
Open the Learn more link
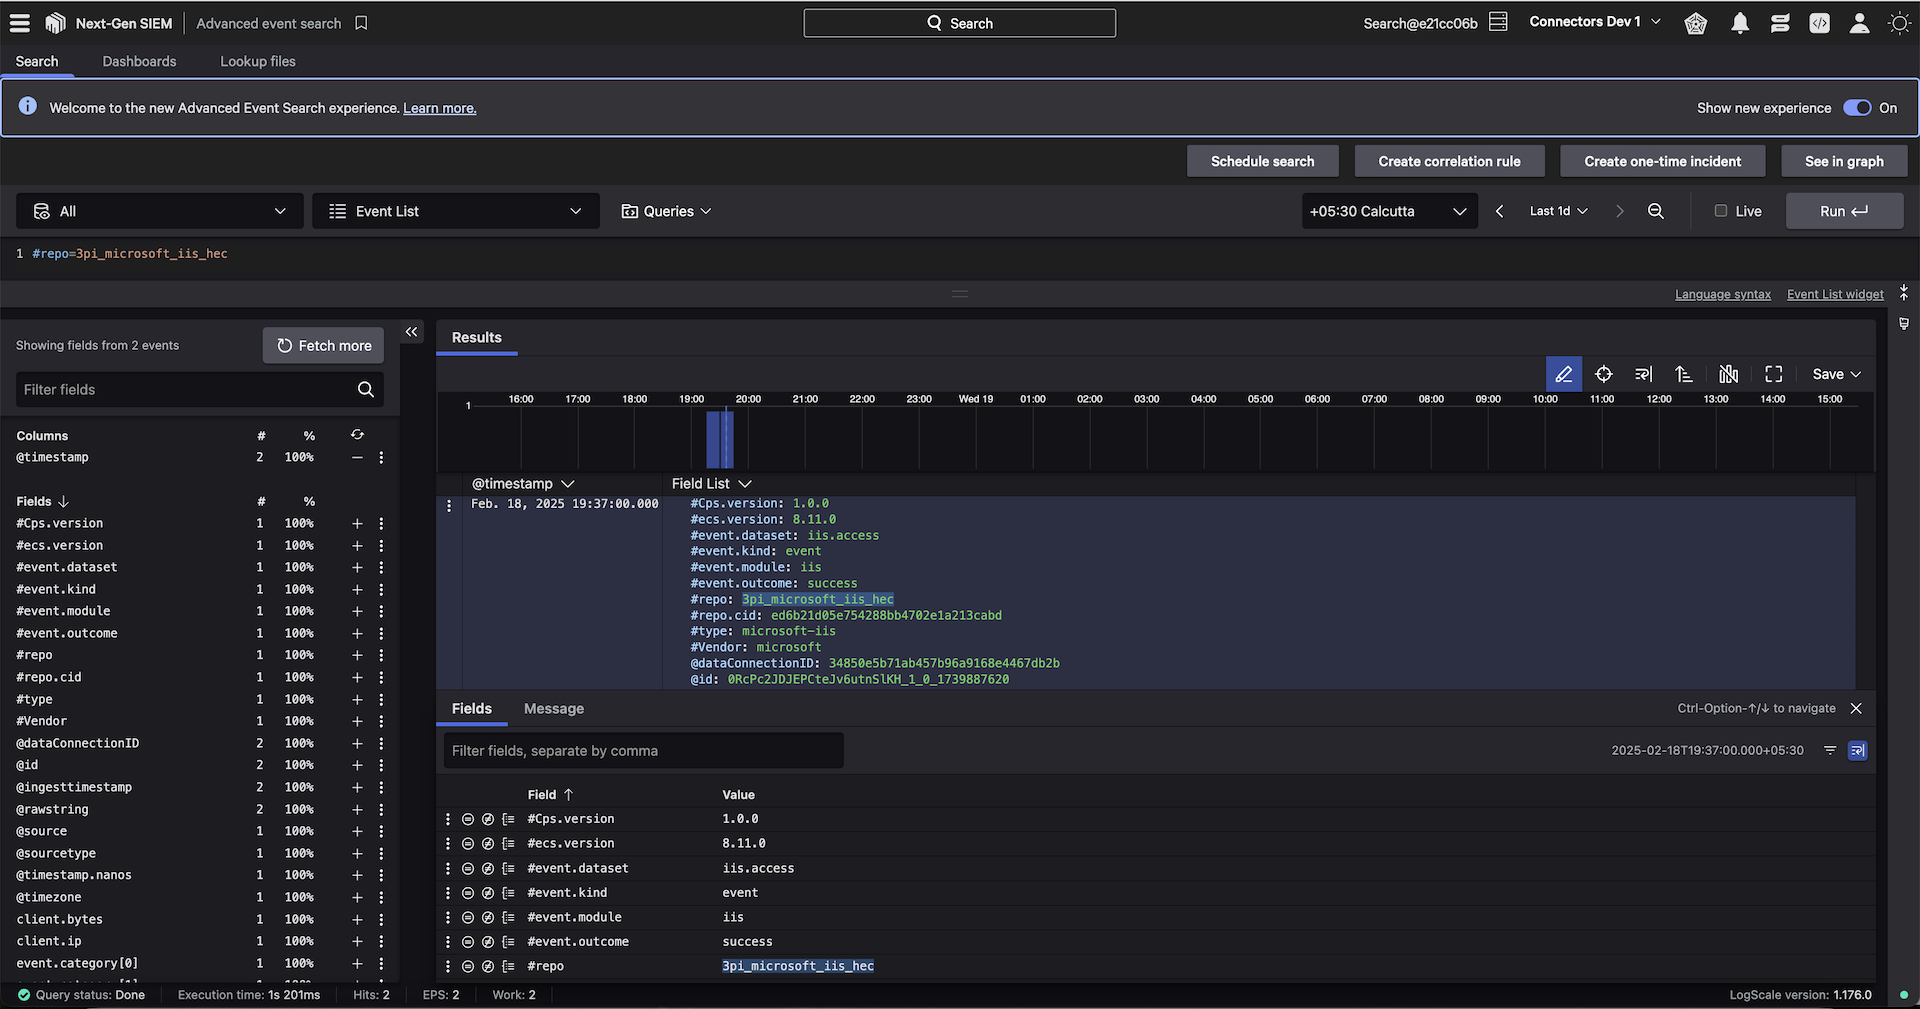pyautogui.click(x=439, y=108)
